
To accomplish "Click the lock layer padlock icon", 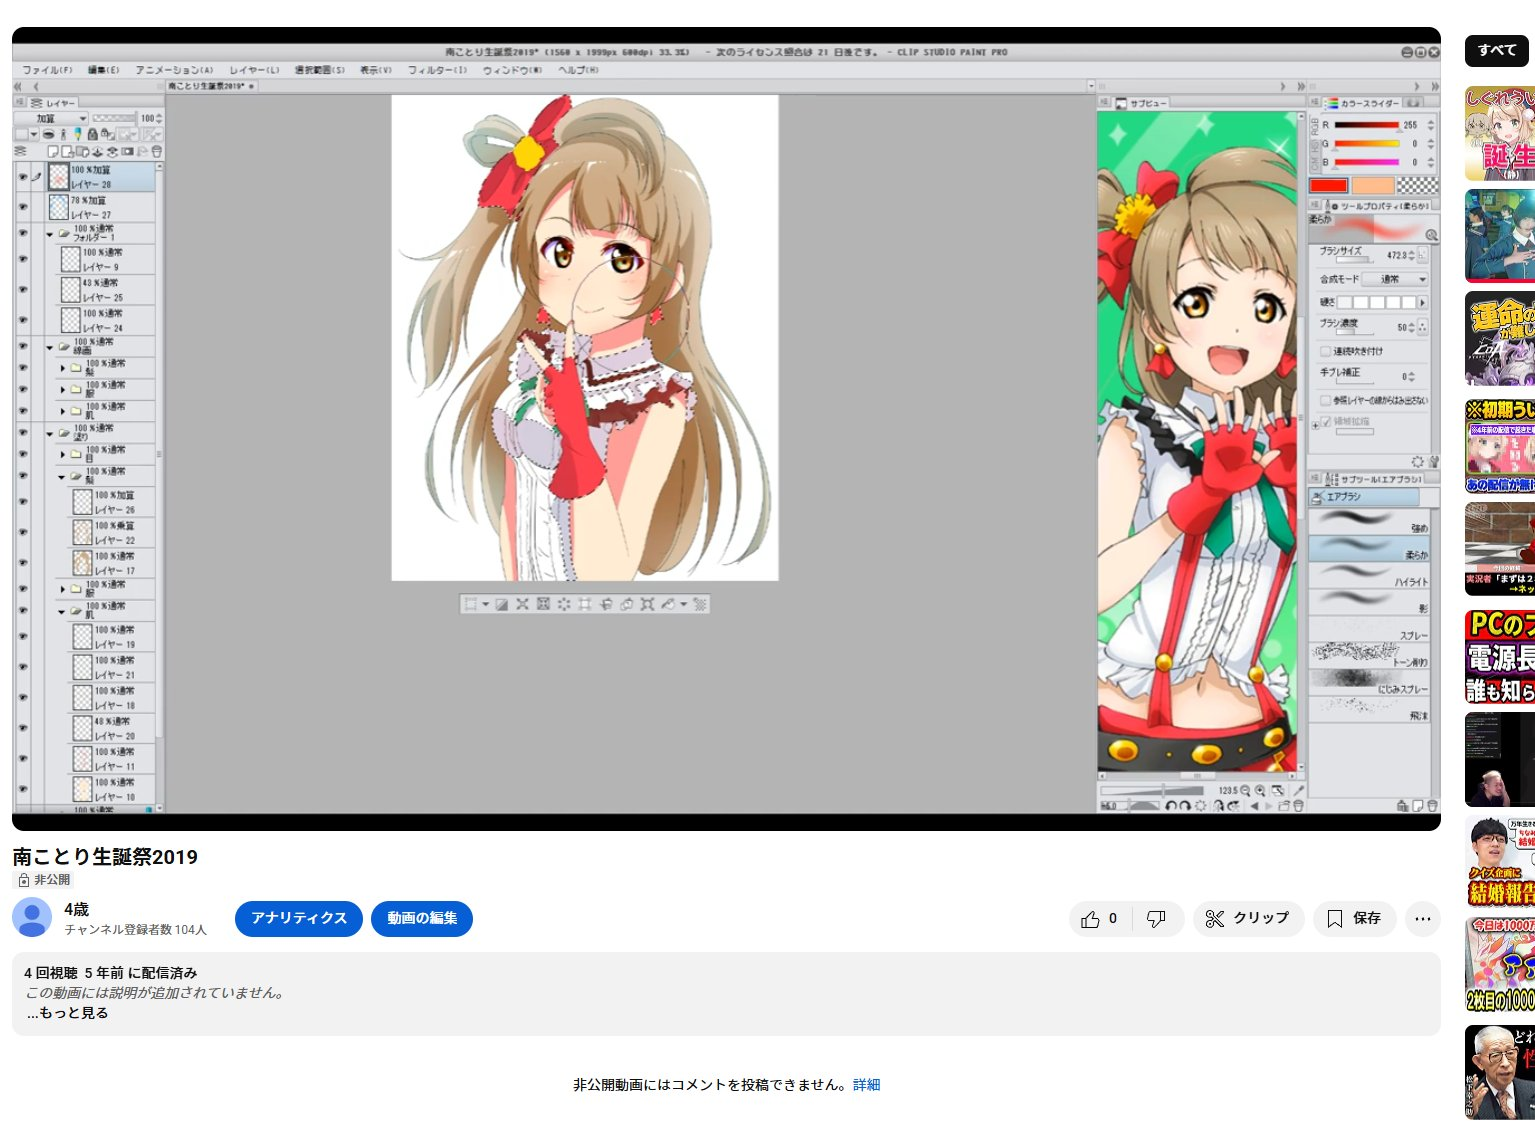I will tap(92, 134).
